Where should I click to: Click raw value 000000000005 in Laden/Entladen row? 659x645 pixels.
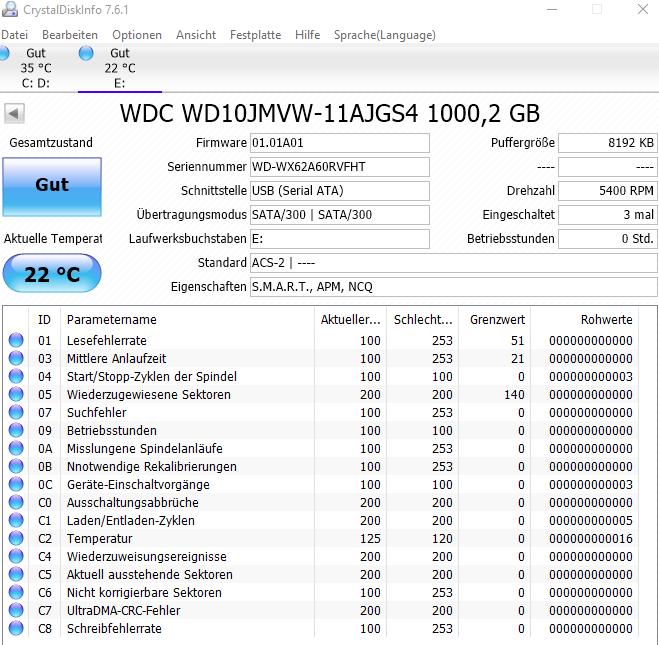590,521
